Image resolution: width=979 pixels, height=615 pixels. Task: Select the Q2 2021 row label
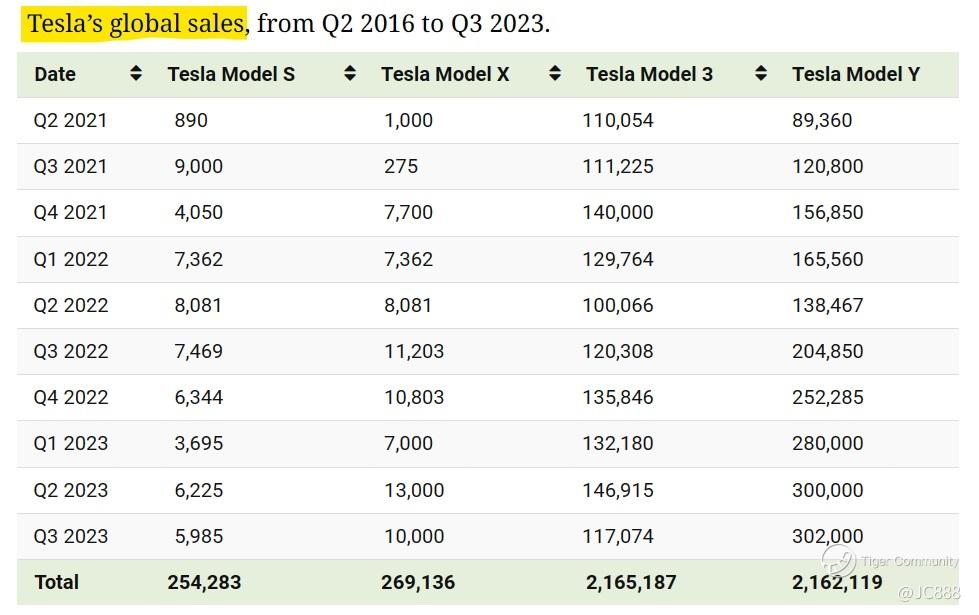point(70,120)
